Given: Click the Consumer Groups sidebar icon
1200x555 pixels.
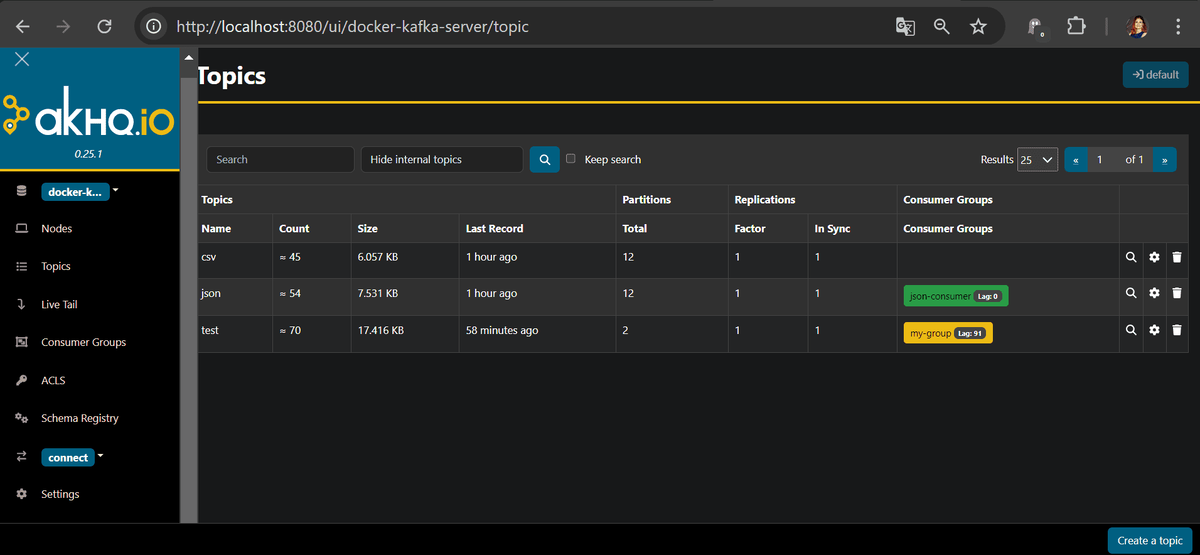Looking at the screenshot, I should pos(22,343).
